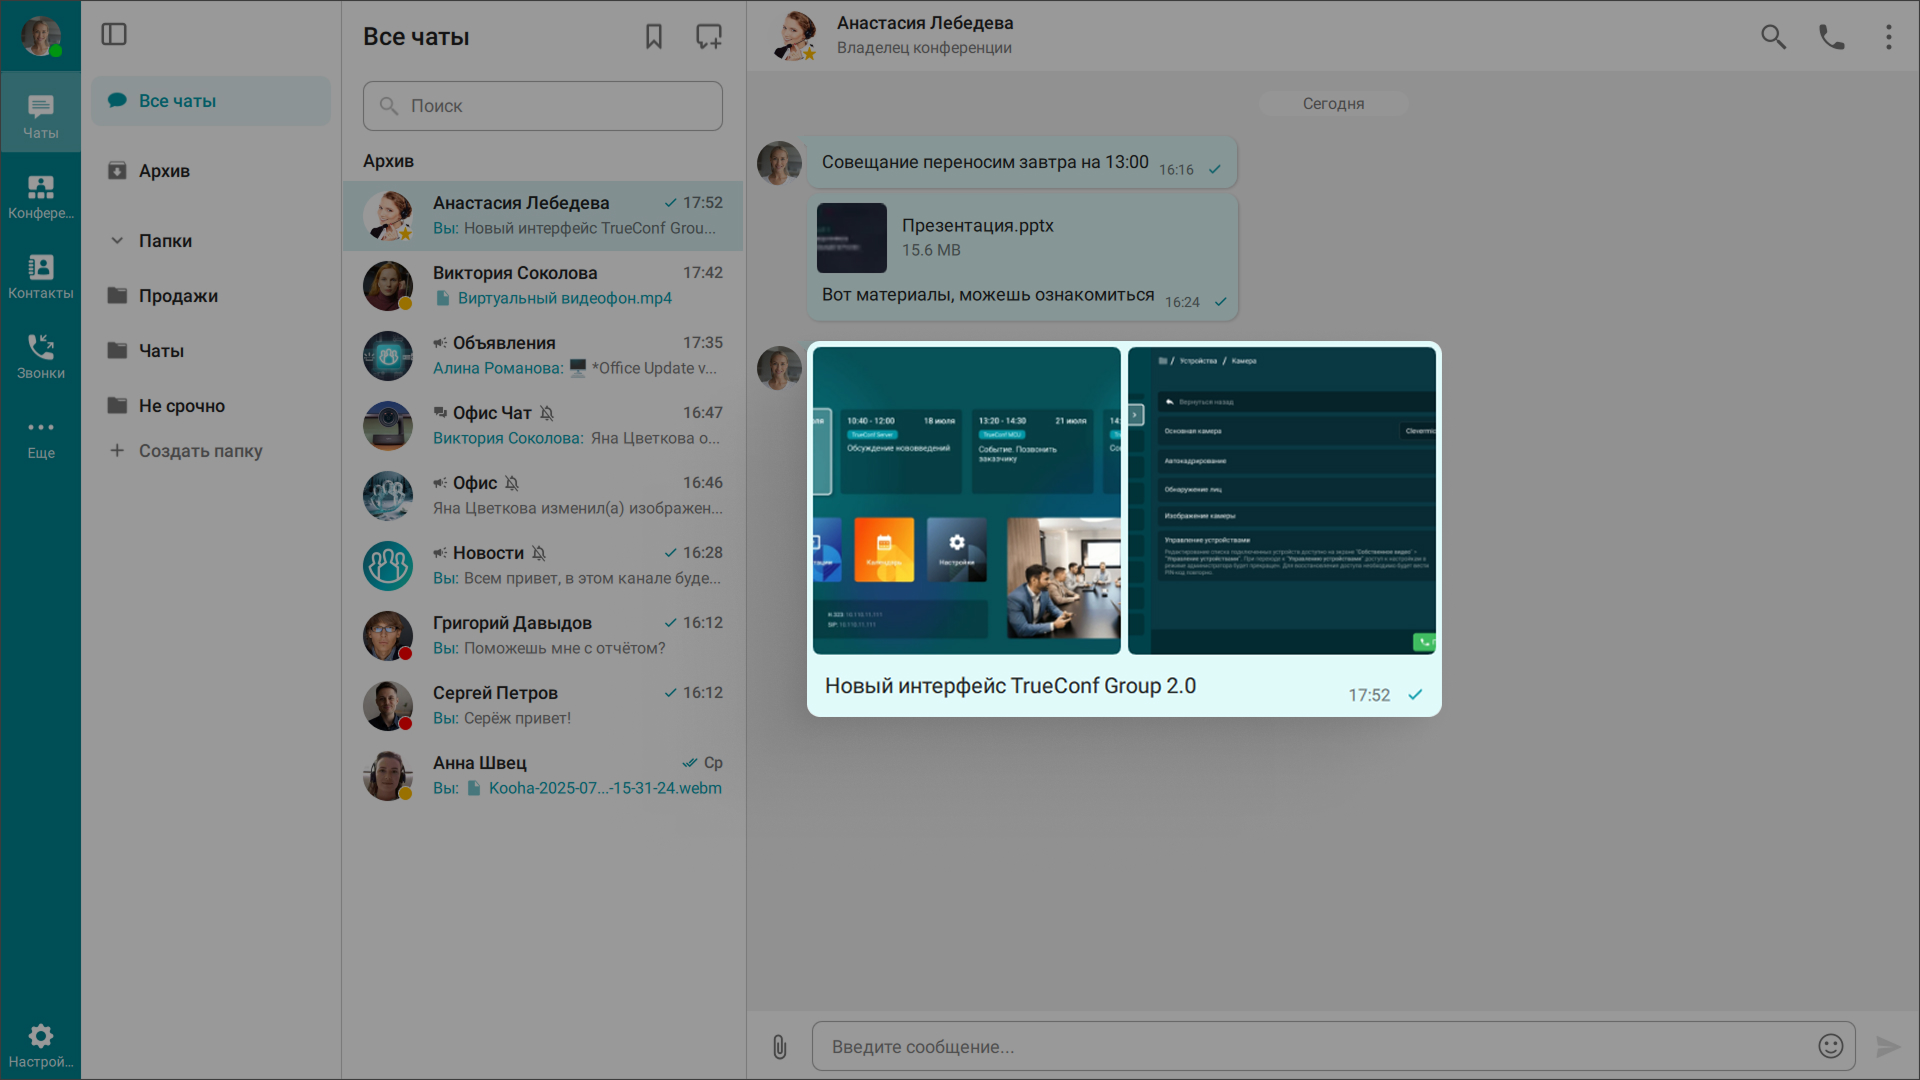Open the Contacts section in sidebar
Screen dimensions: 1920x1080
pos(40,276)
